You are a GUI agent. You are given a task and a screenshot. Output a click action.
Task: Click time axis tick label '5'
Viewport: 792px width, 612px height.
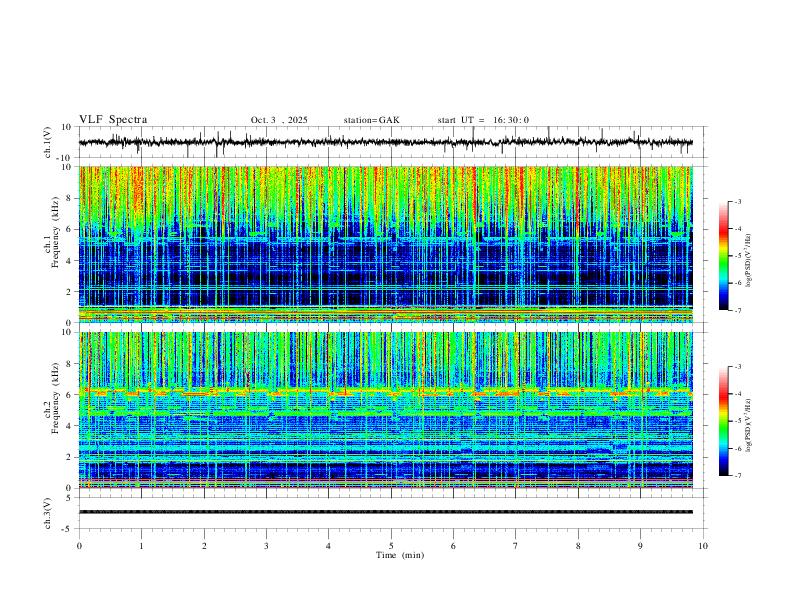point(391,546)
